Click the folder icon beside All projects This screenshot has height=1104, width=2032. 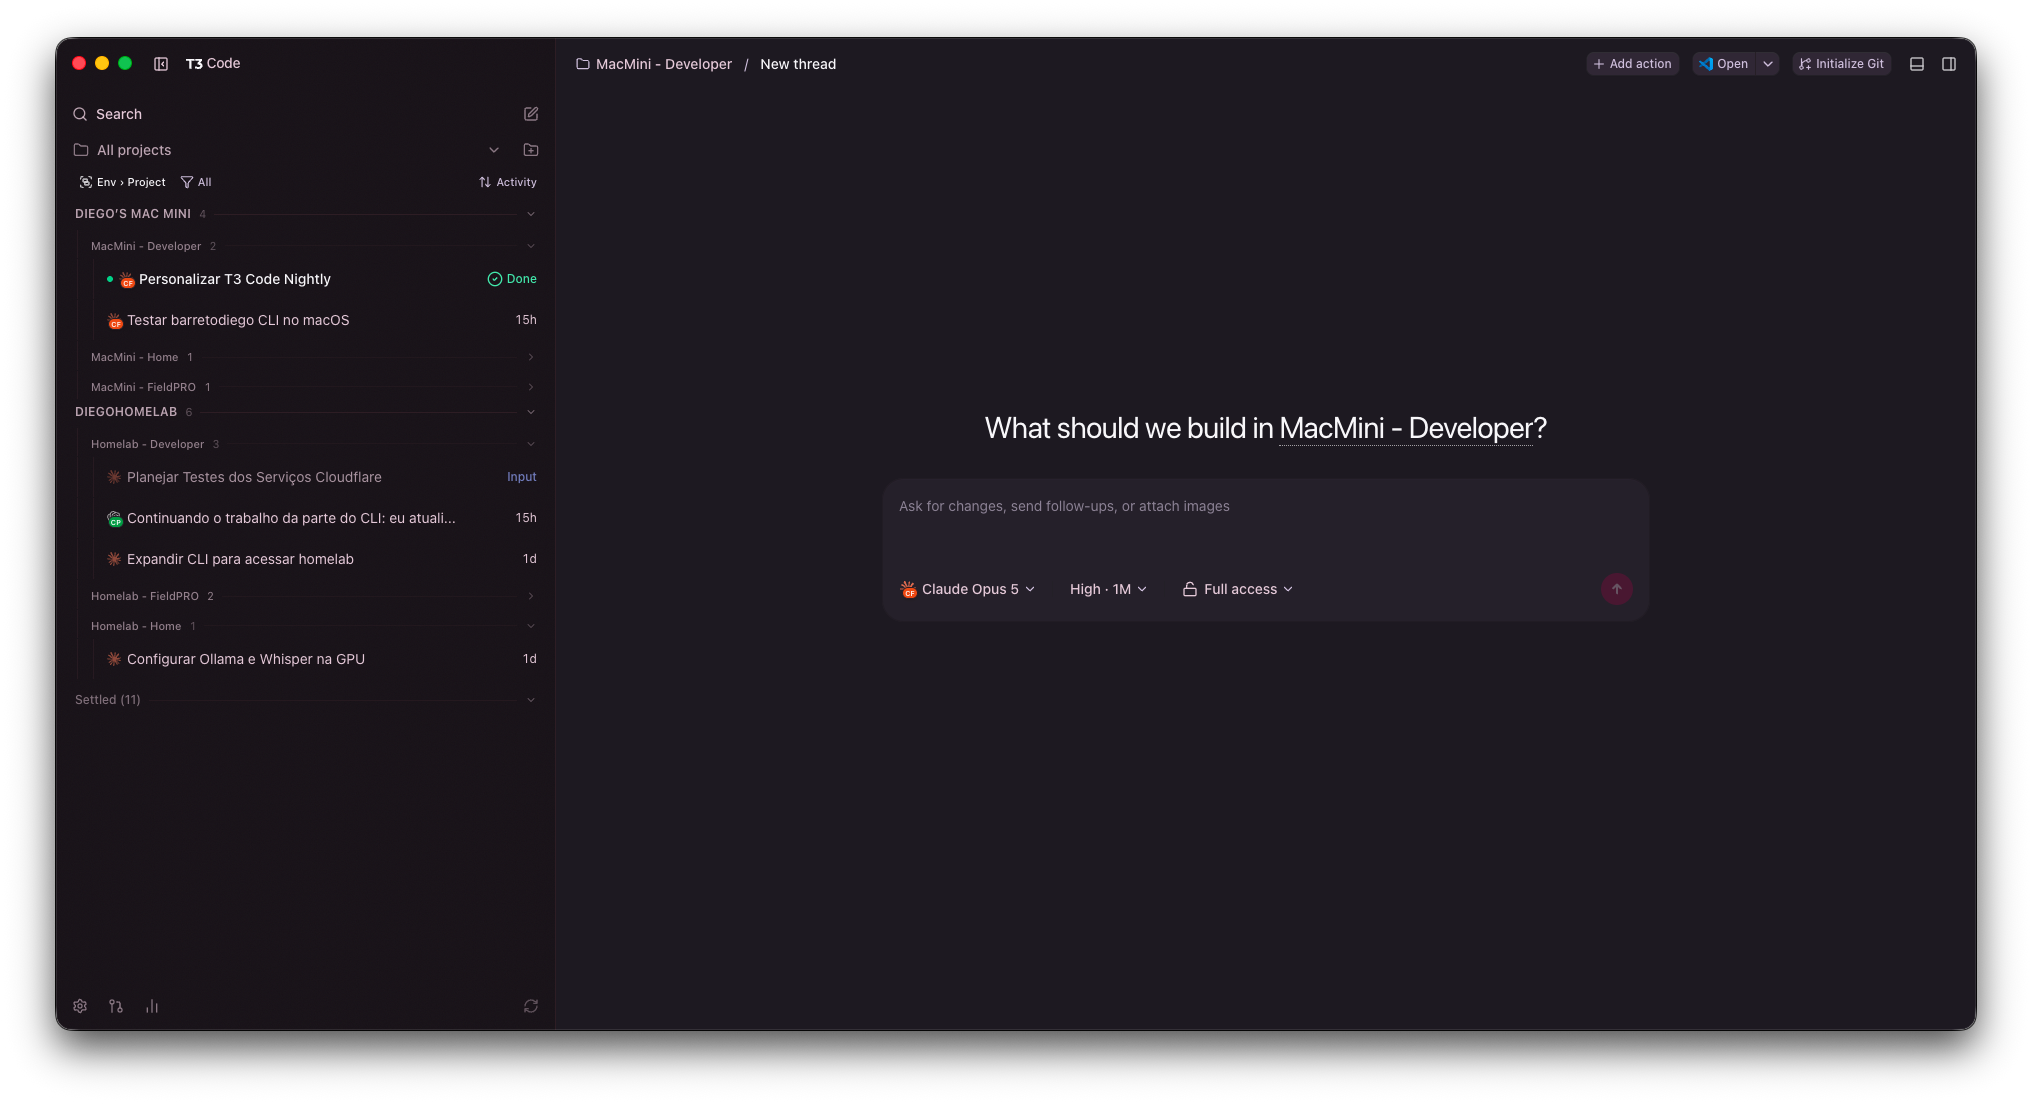(81, 150)
